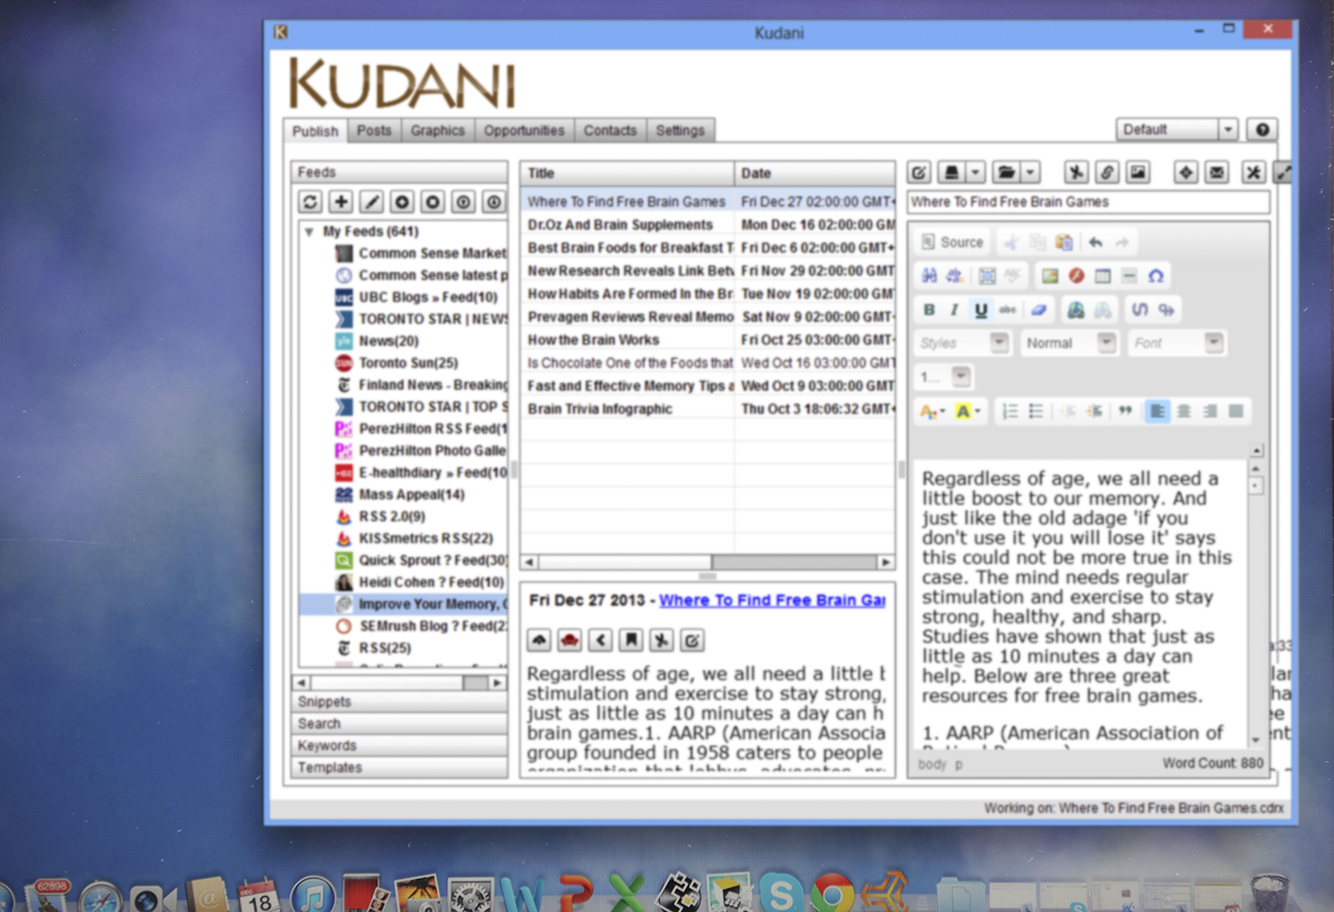This screenshot has width=1334, height=912.
Task: Insert horizontal line in editor
Action: pyautogui.click(x=1129, y=276)
